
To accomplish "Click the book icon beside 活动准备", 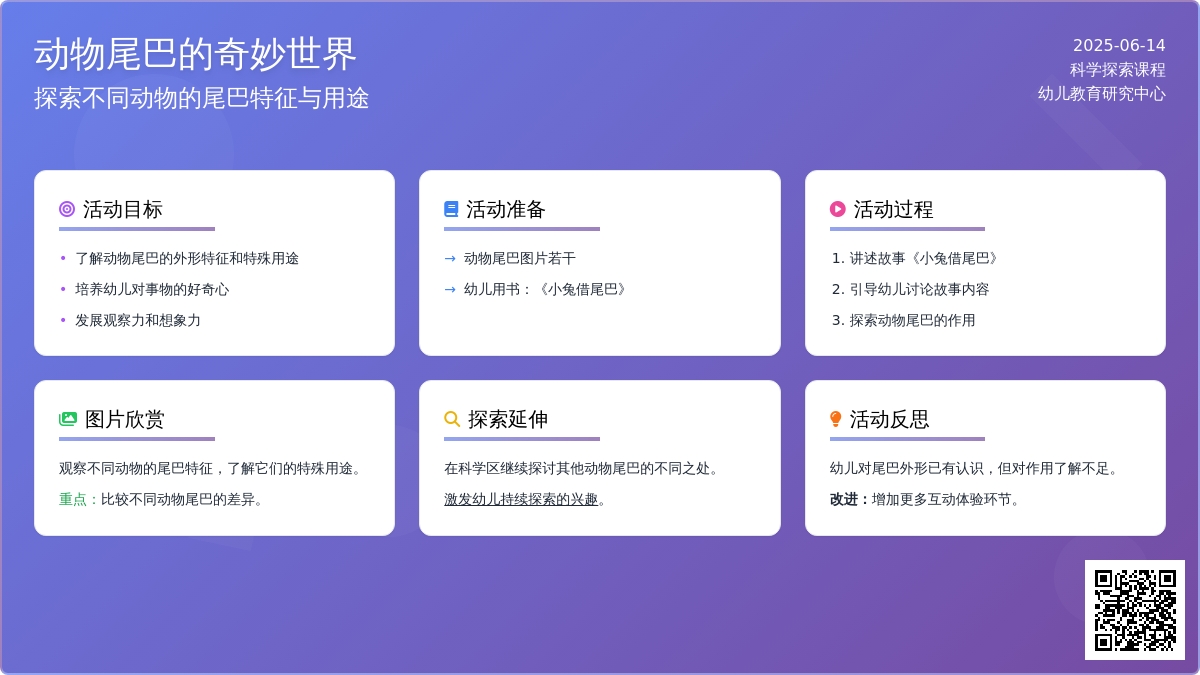I will tap(451, 209).
